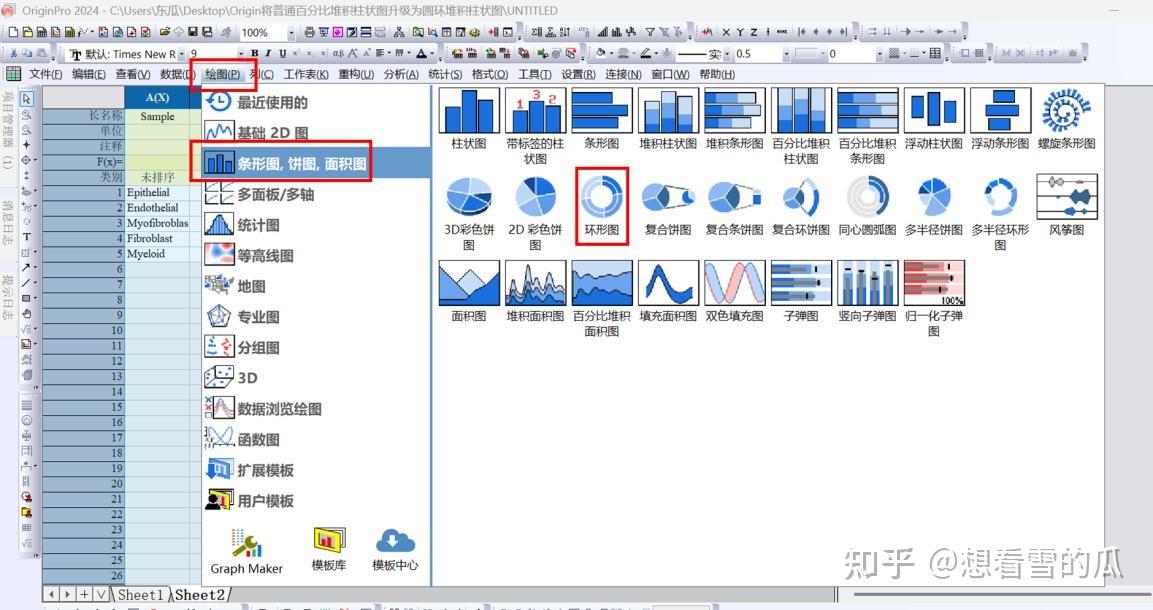Open the 工作表 worksheet menu
Image resolution: width=1153 pixels, height=610 pixels.
306,74
